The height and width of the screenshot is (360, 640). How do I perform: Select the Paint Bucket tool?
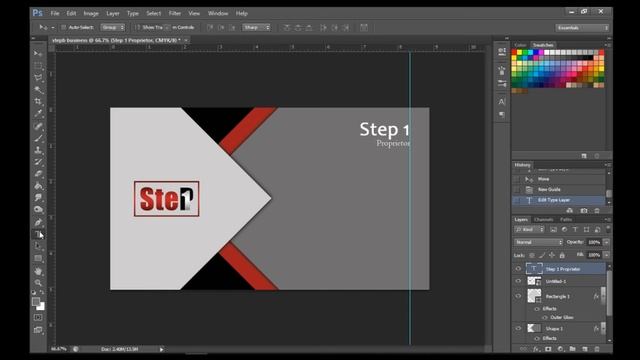pyautogui.click(x=38, y=186)
